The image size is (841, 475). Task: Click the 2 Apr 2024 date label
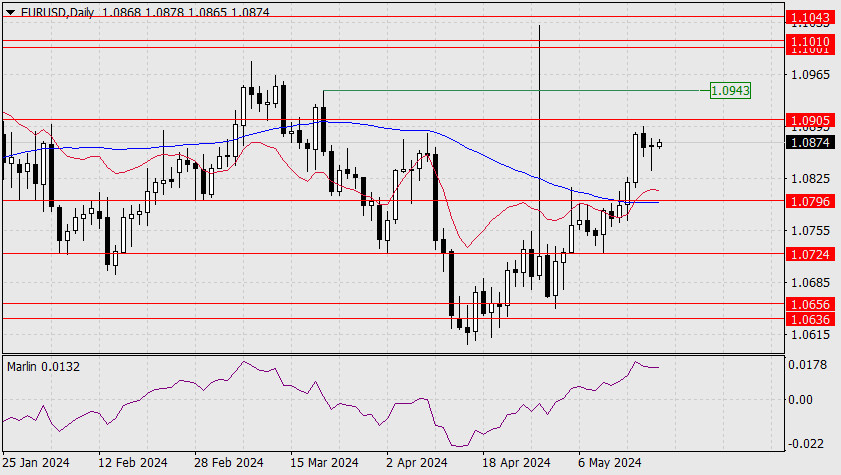(417, 463)
